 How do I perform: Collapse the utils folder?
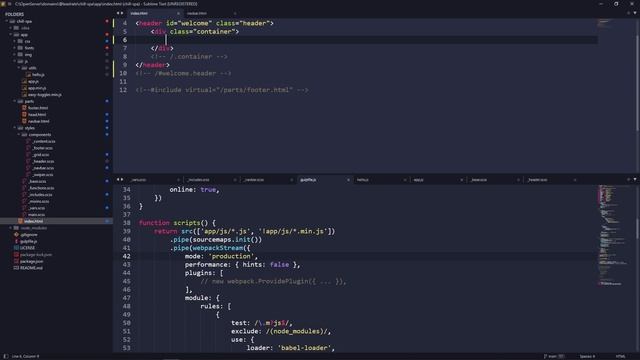(x=19, y=68)
